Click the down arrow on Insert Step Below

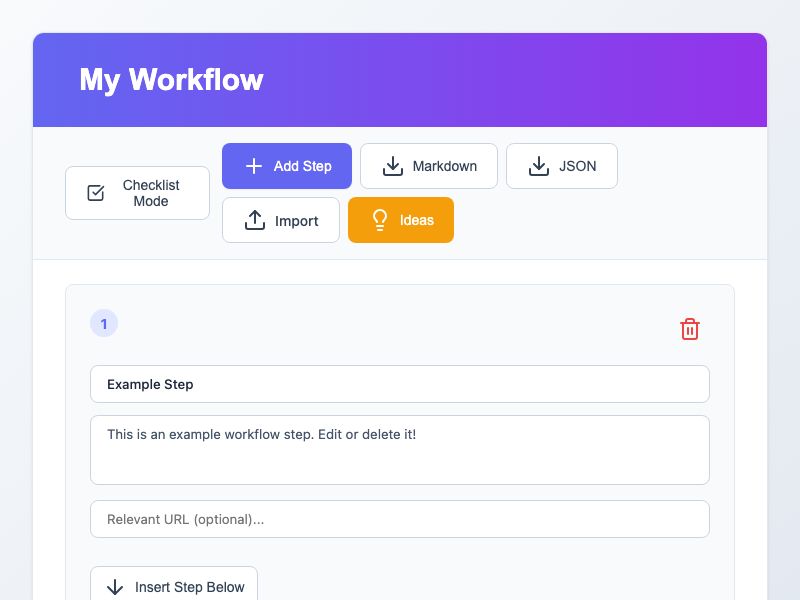click(114, 587)
